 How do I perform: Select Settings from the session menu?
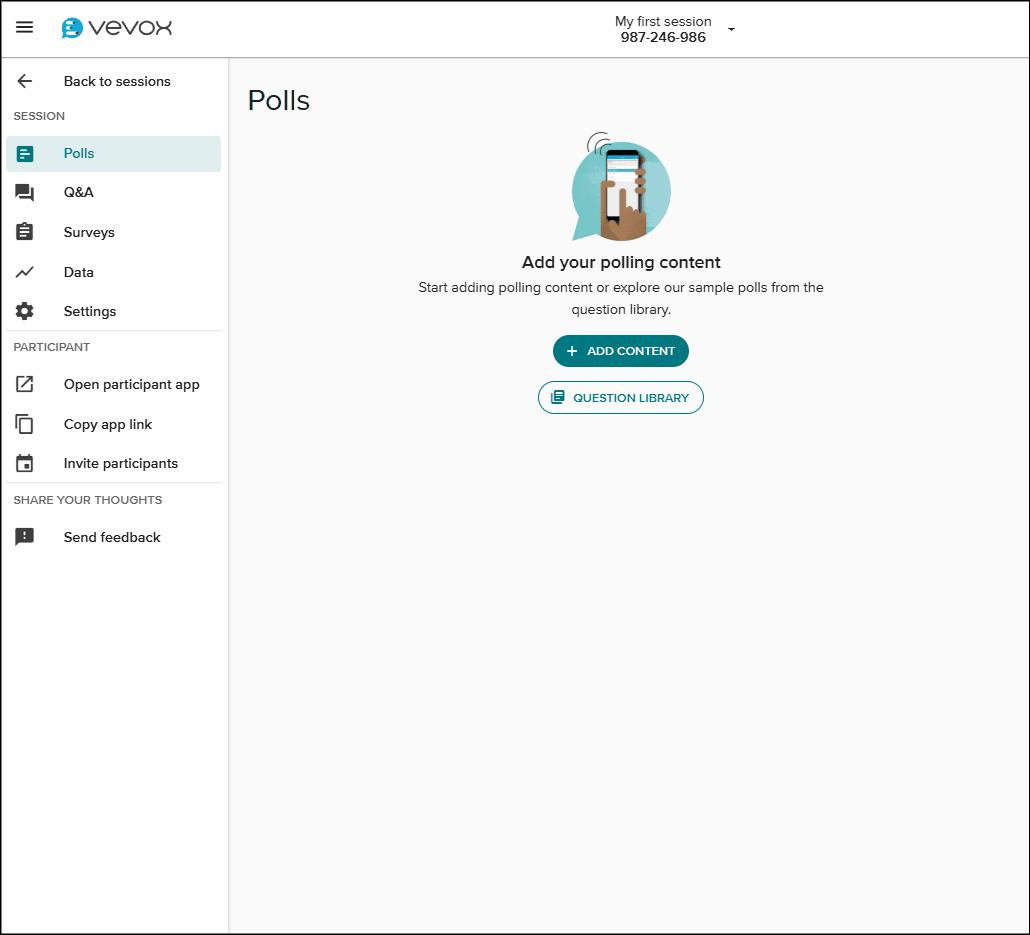coord(90,311)
